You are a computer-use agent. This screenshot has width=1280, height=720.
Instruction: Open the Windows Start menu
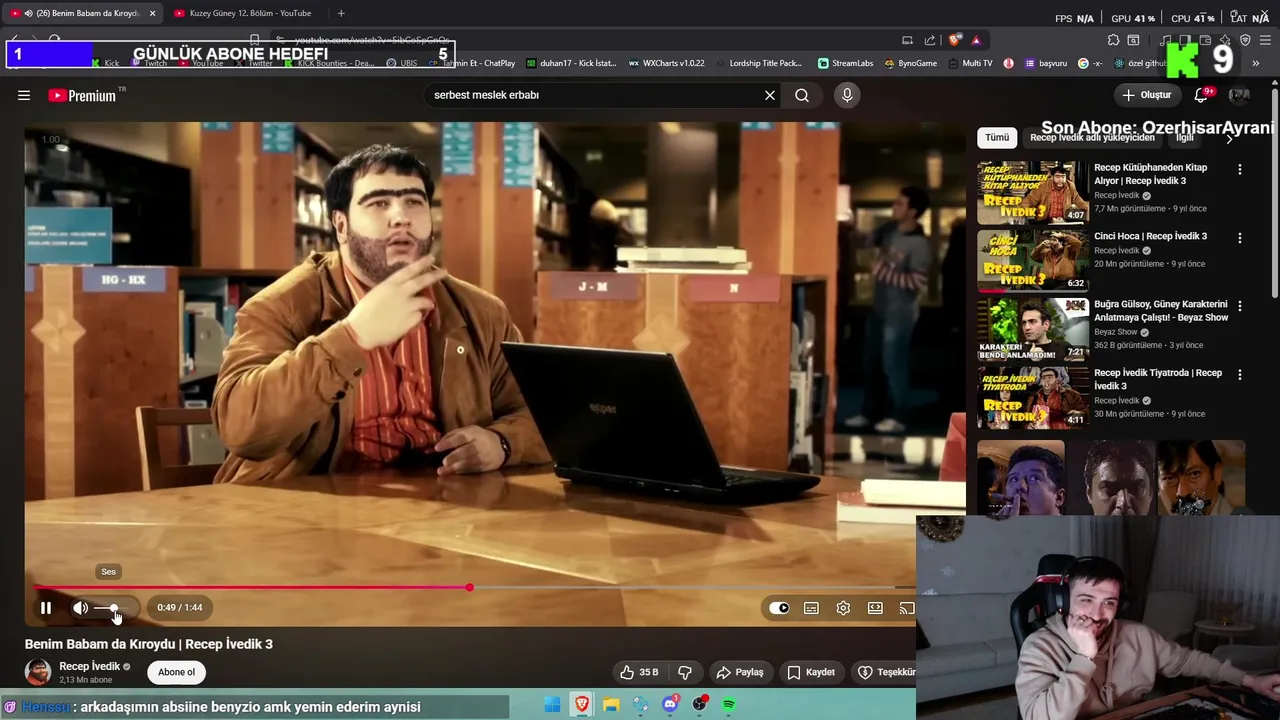[x=552, y=705]
